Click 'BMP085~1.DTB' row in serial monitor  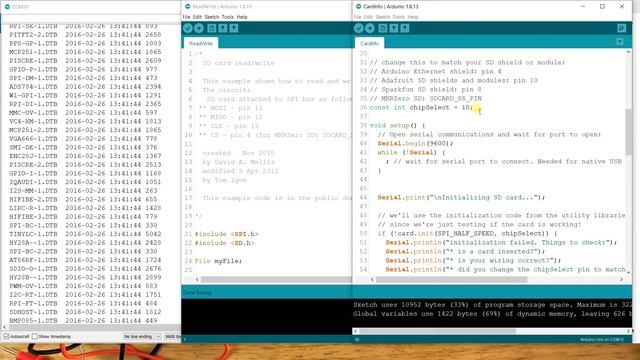[84, 321]
